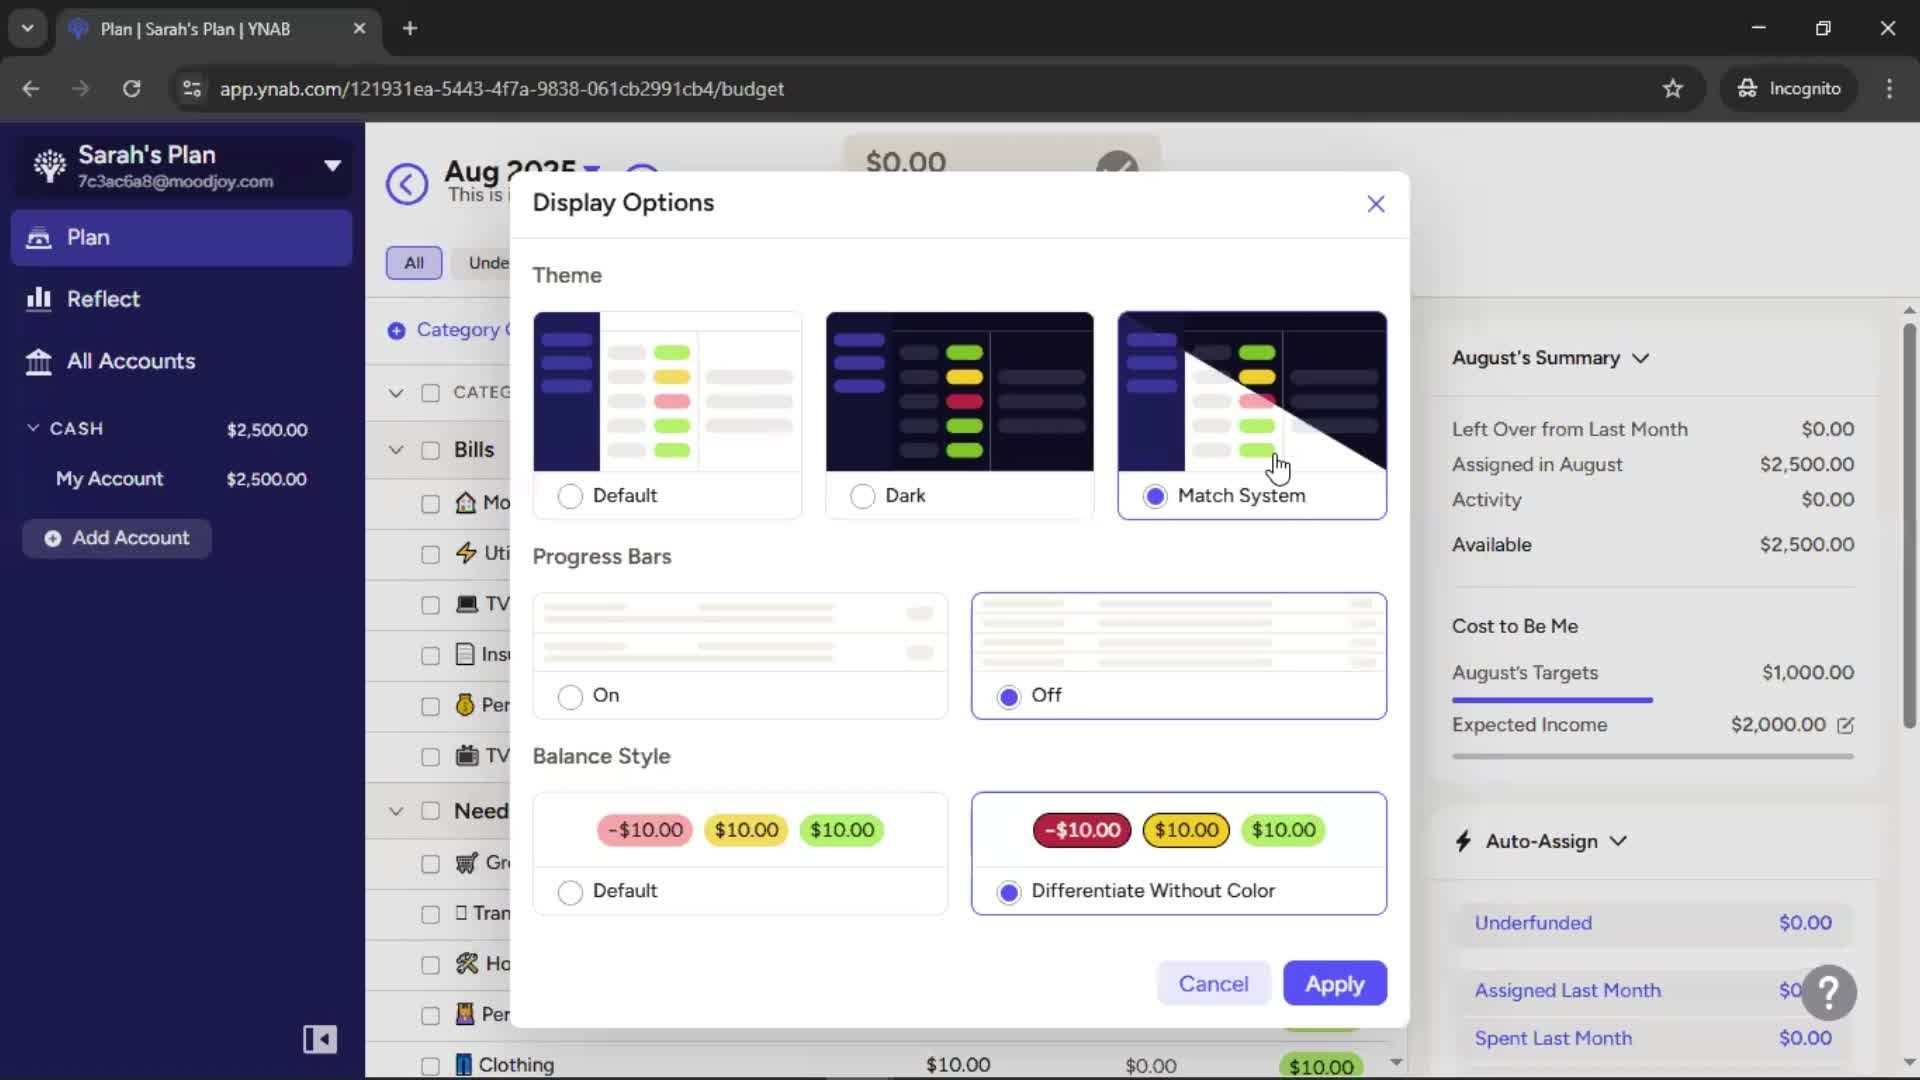Image resolution: width=1920 pixels, height=1080 pixels.
Task: Click the Default theme preview thumbnail
Action: tap(667, 391)
